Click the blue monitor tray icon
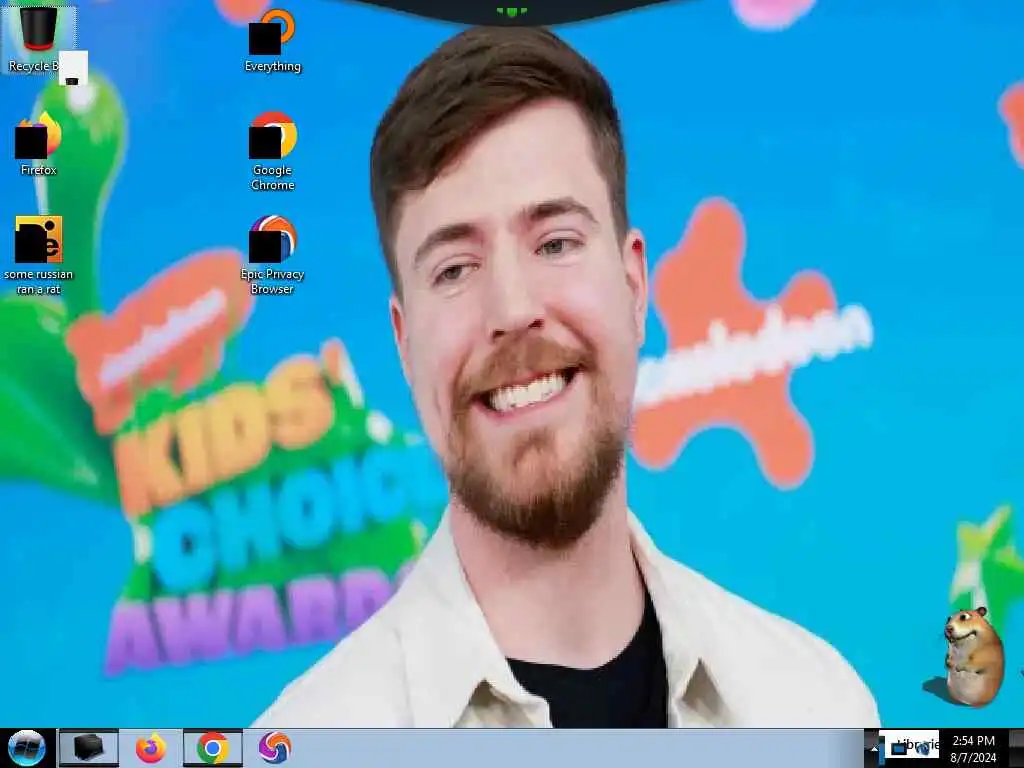Viewport: 1024px width, 768px height. 899,748
